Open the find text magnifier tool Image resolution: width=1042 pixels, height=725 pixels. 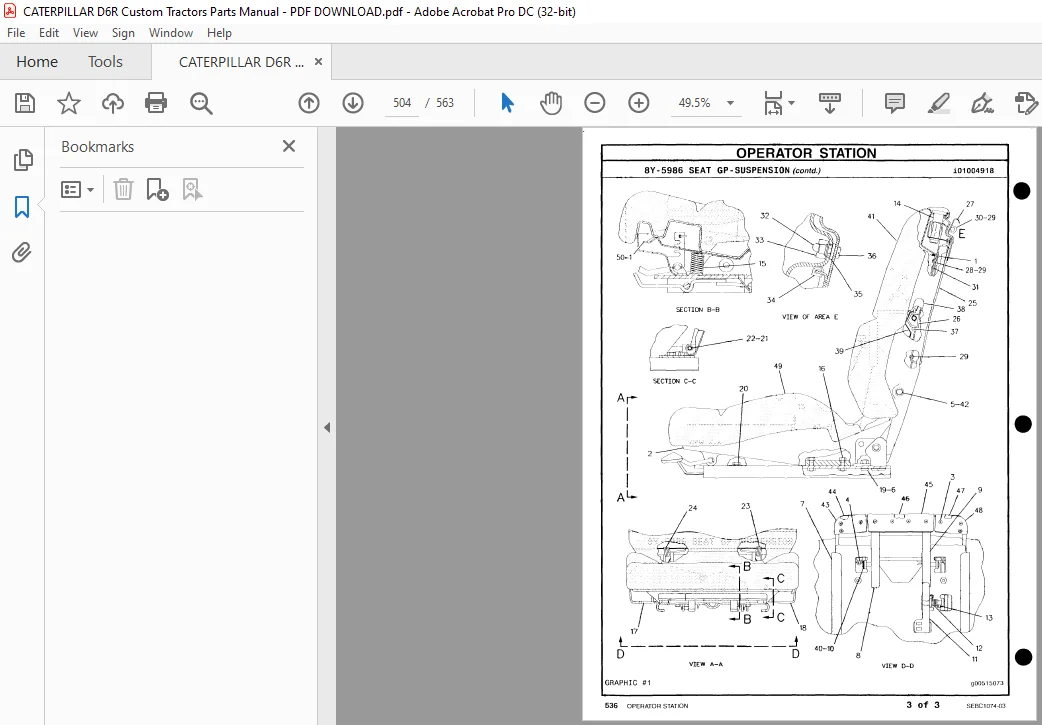pyautogui.click(x=201, y=103)
